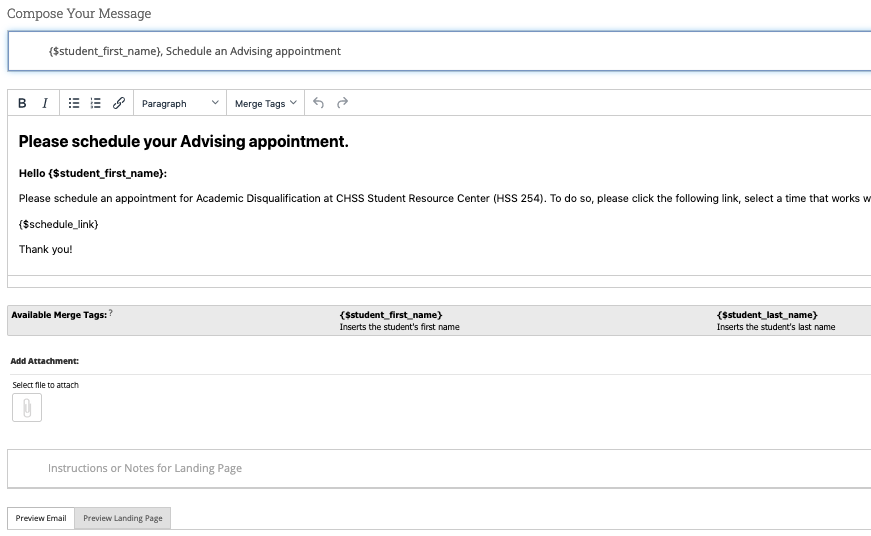The width and height of the screenshot is (871, 536).
Task: Click the message subject line field
Action: click(439, 51)
